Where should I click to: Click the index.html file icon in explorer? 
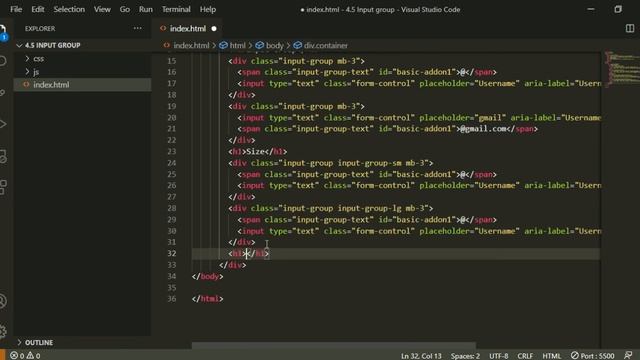(x=26, y=84)
